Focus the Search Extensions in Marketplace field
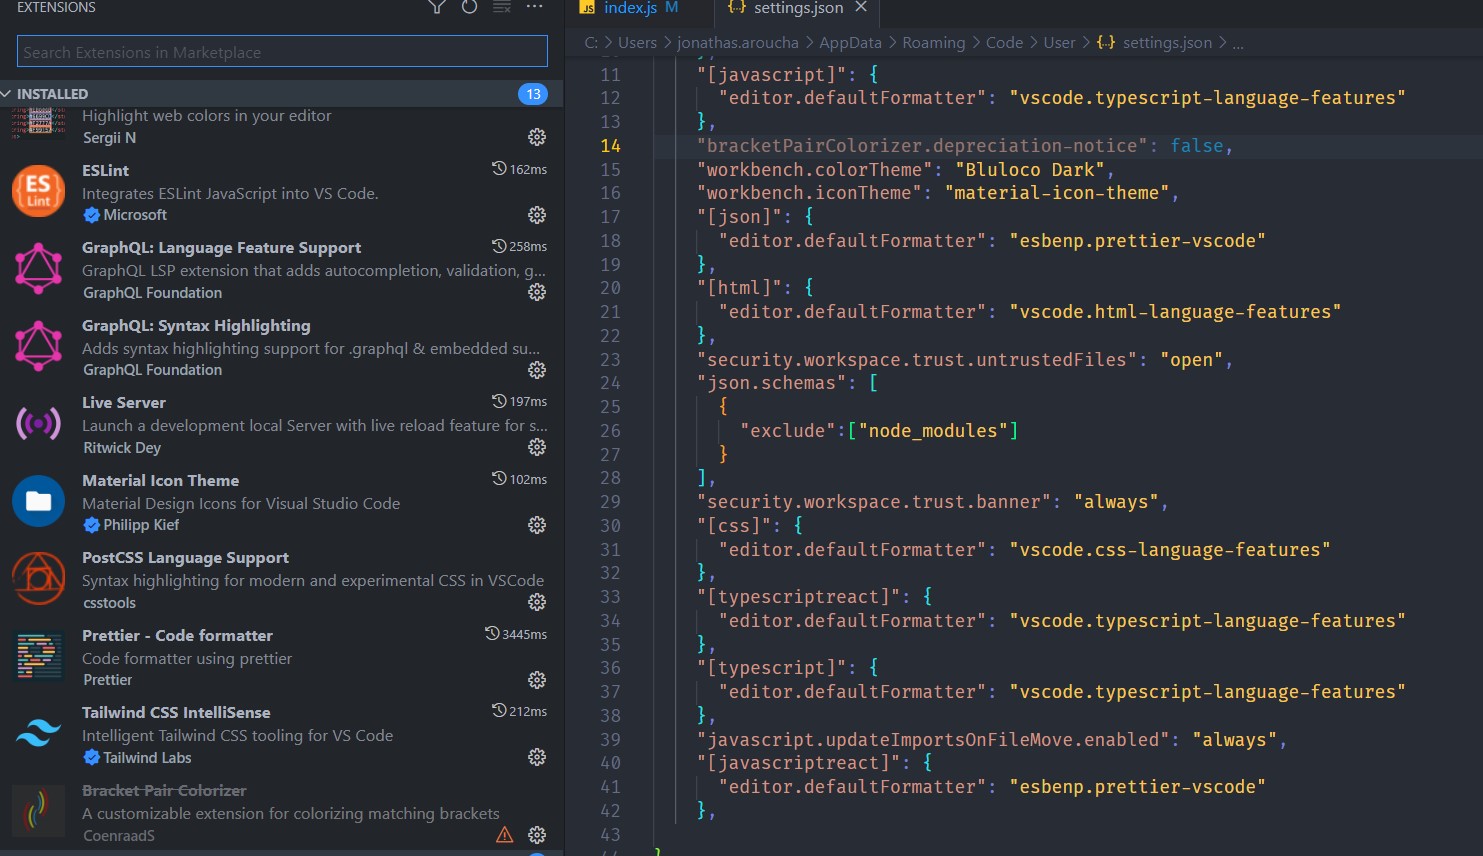The width and height of the screenshot is (1483, 856). click(282, 52)
